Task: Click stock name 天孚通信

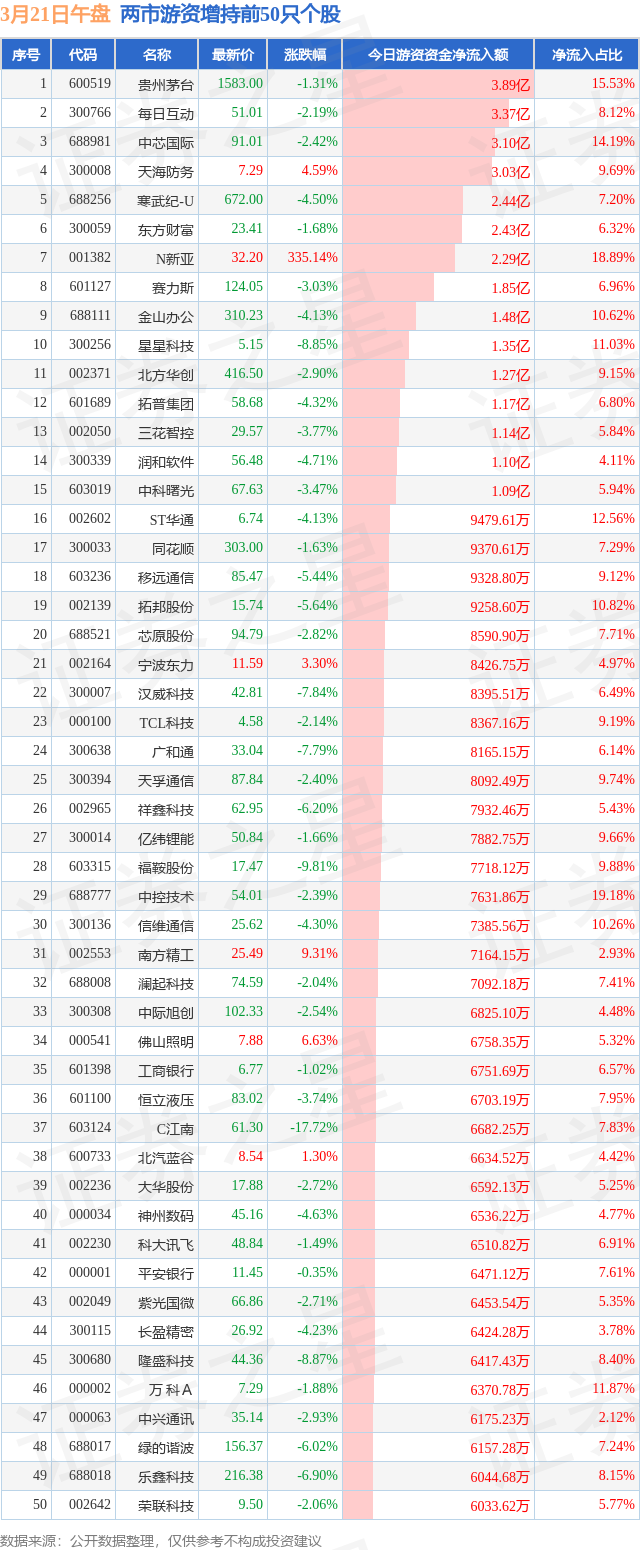Action: click(x=166, y=781)
